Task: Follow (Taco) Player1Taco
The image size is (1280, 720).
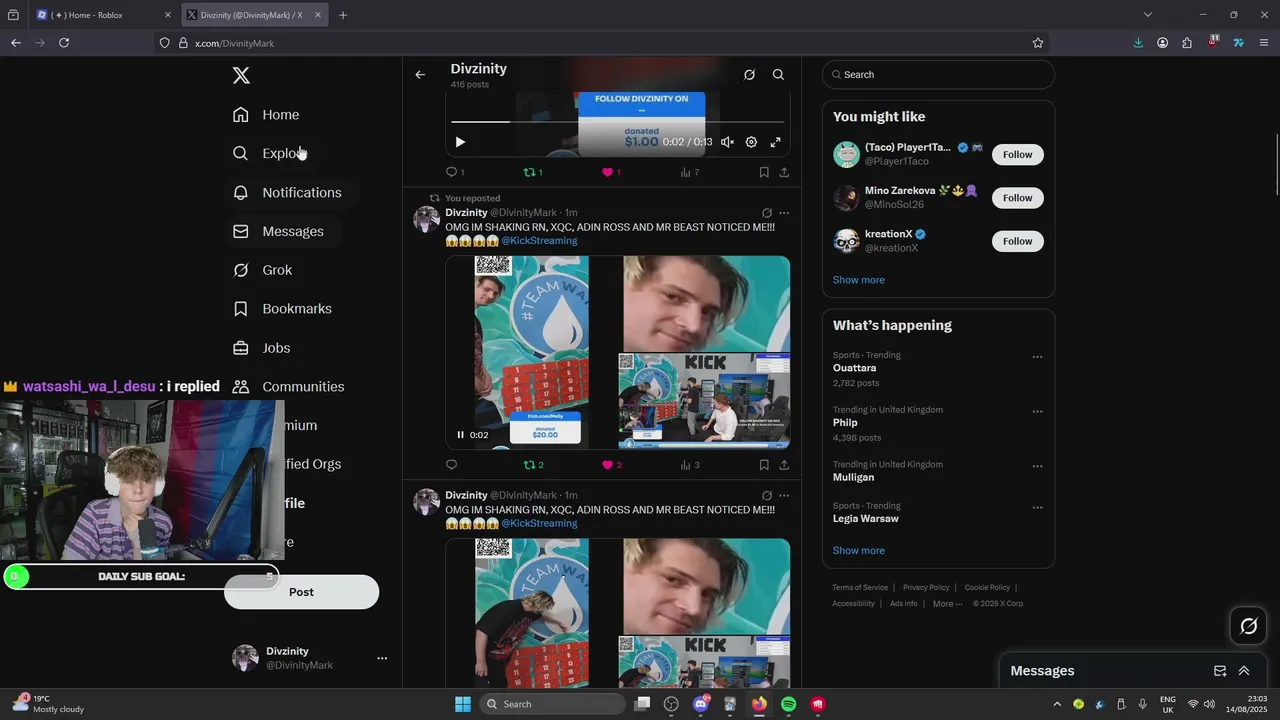Action: pyautogui.click(x=1017, y=154)
